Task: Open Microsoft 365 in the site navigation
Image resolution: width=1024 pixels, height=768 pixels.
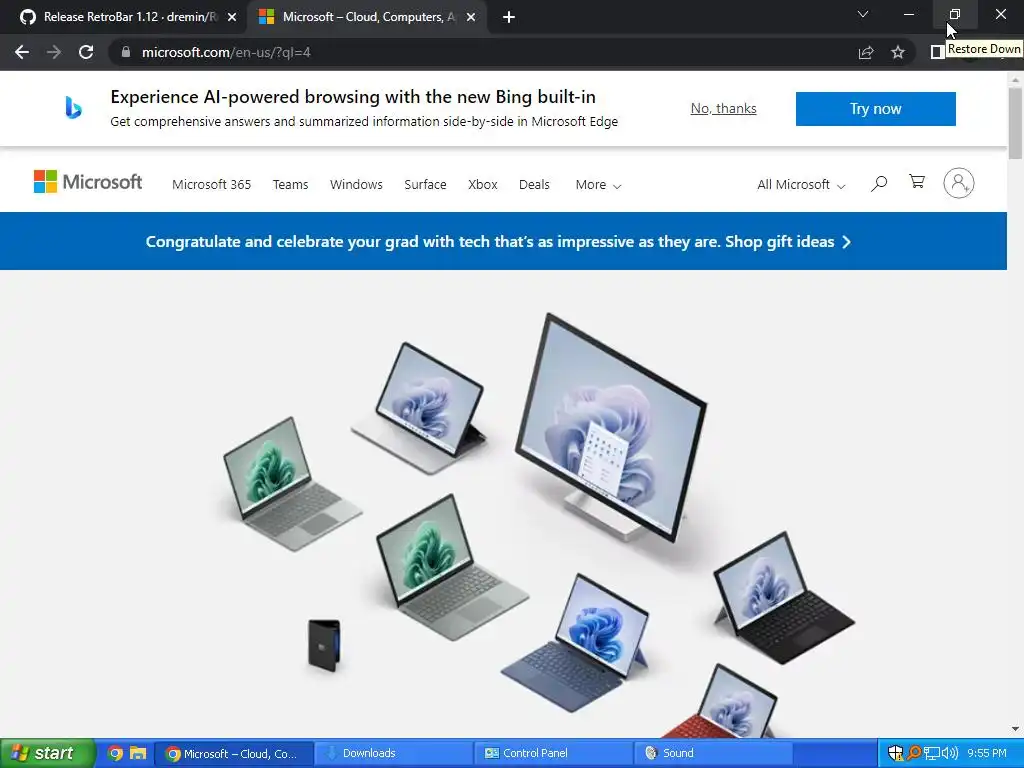Action: [212, 185]
